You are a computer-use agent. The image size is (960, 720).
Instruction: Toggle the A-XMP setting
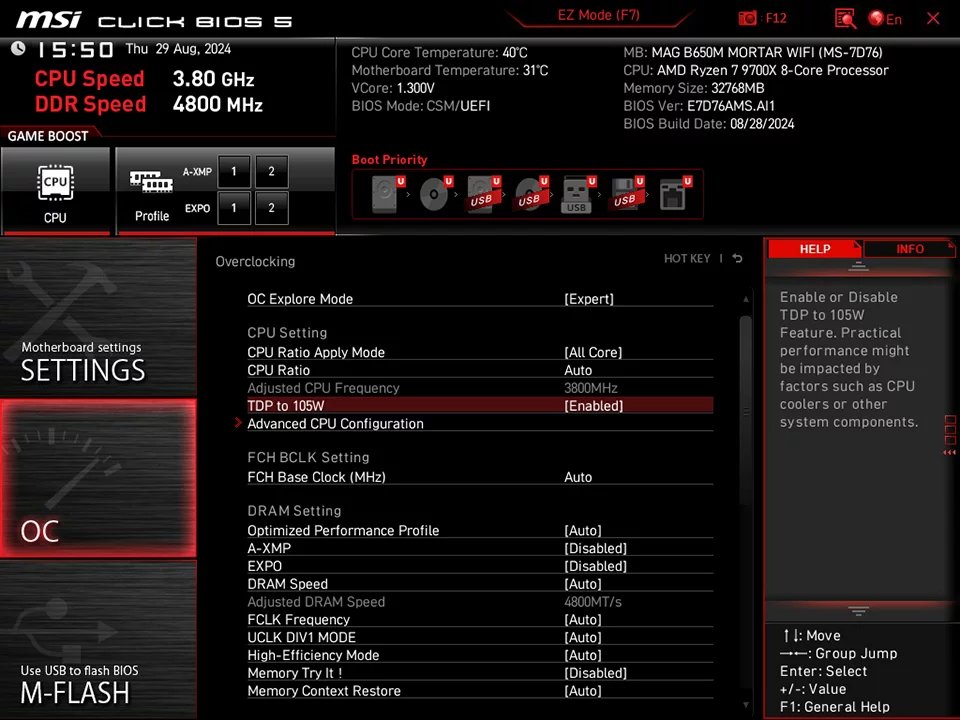(x=480, y=548)
